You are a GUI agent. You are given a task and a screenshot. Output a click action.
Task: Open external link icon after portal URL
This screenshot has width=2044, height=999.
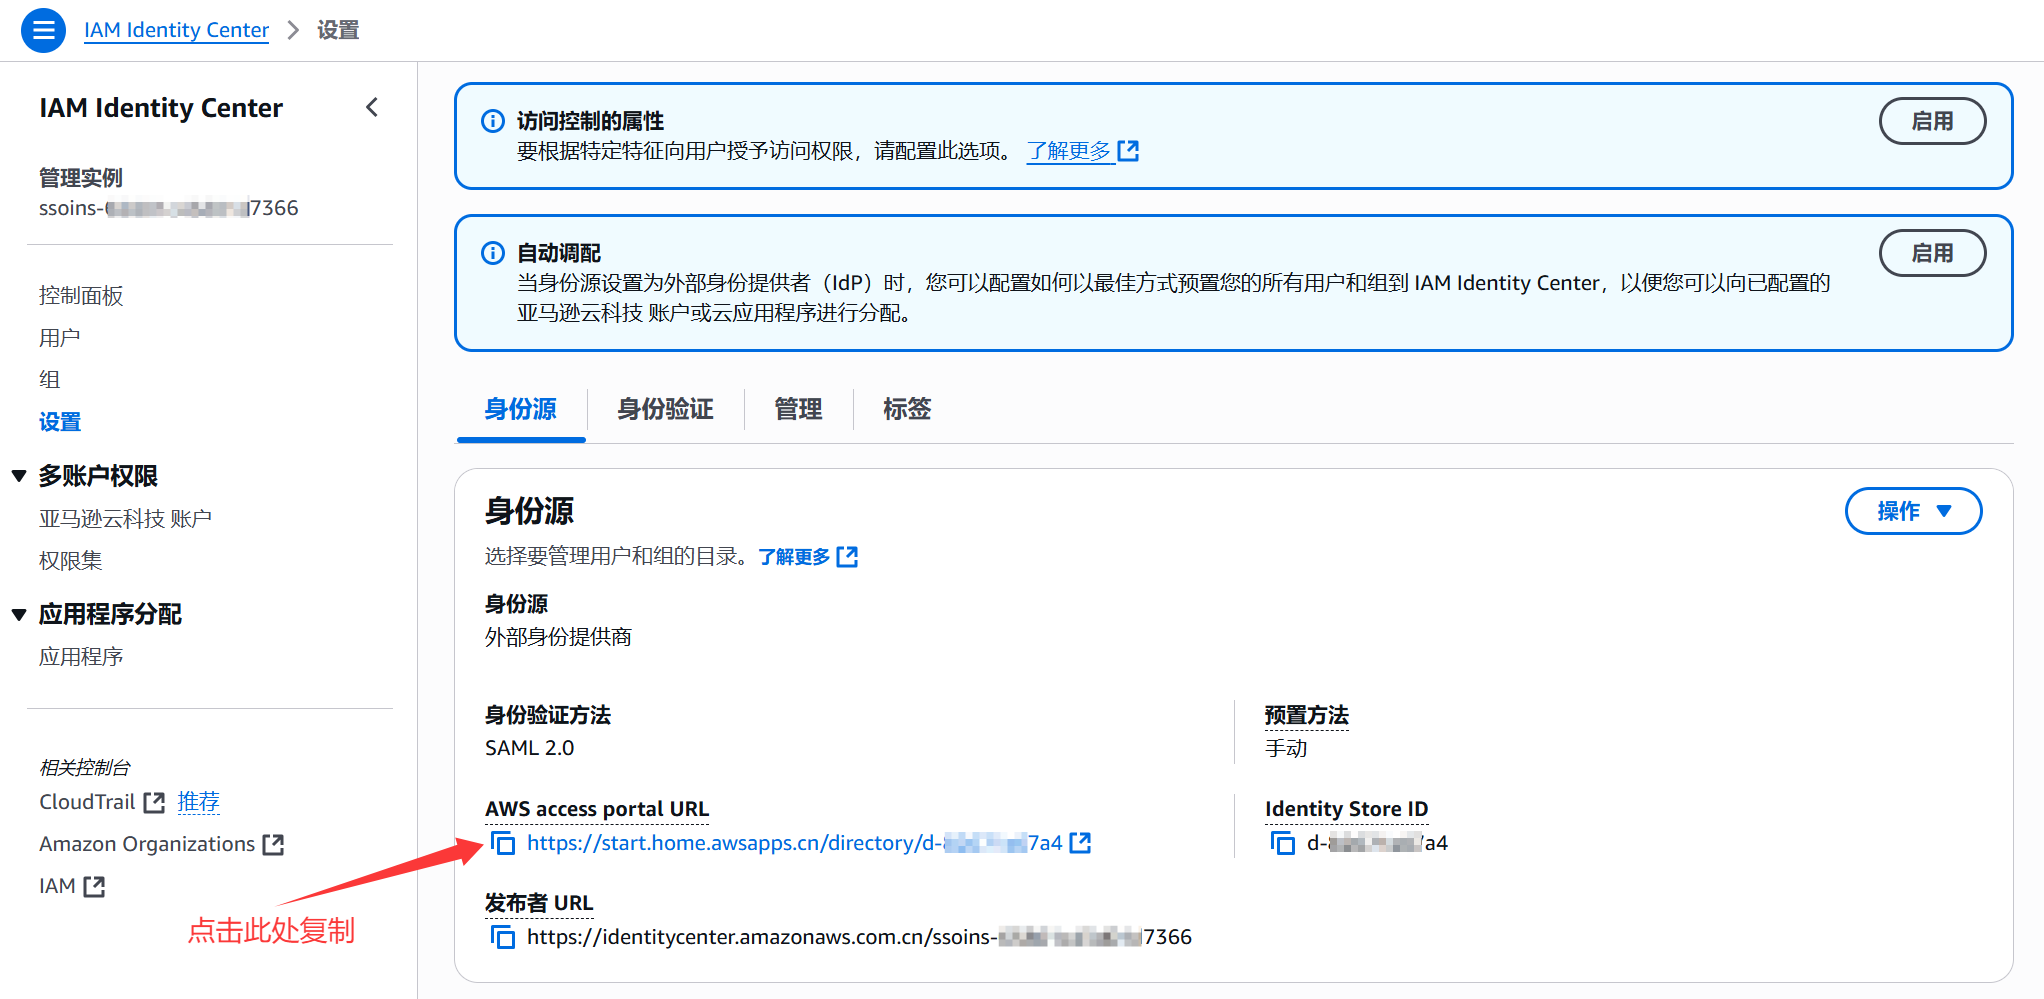pos(1080,843)
